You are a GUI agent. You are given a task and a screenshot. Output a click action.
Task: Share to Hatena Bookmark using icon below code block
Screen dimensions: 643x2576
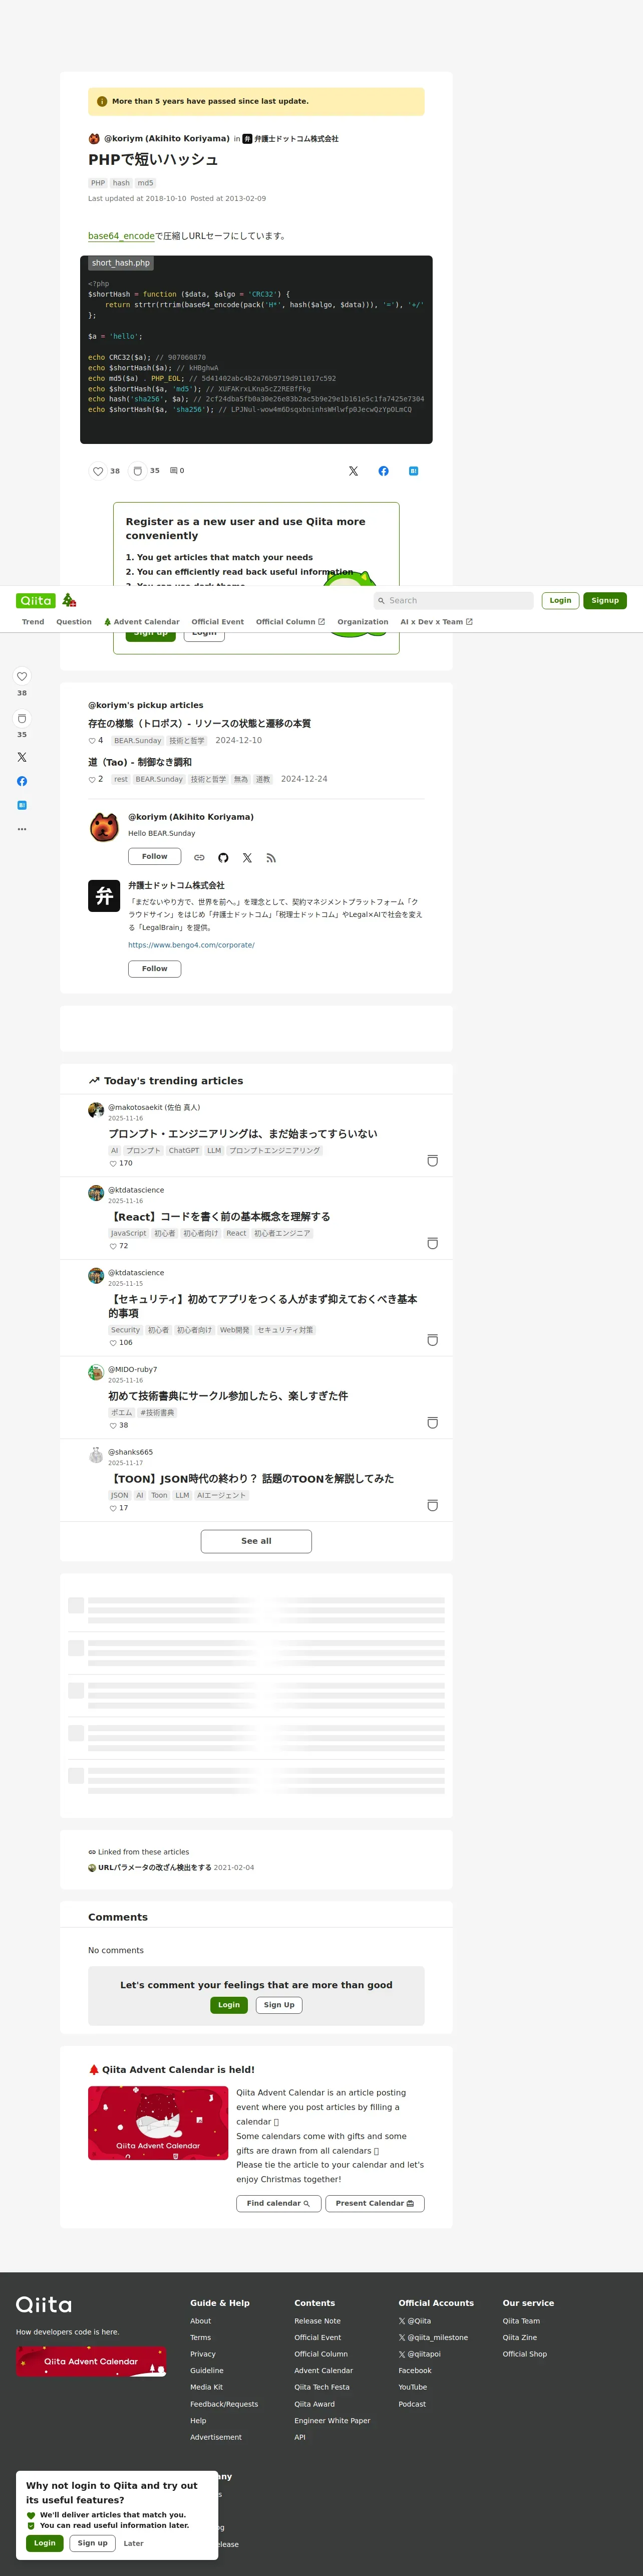(413, 471)
